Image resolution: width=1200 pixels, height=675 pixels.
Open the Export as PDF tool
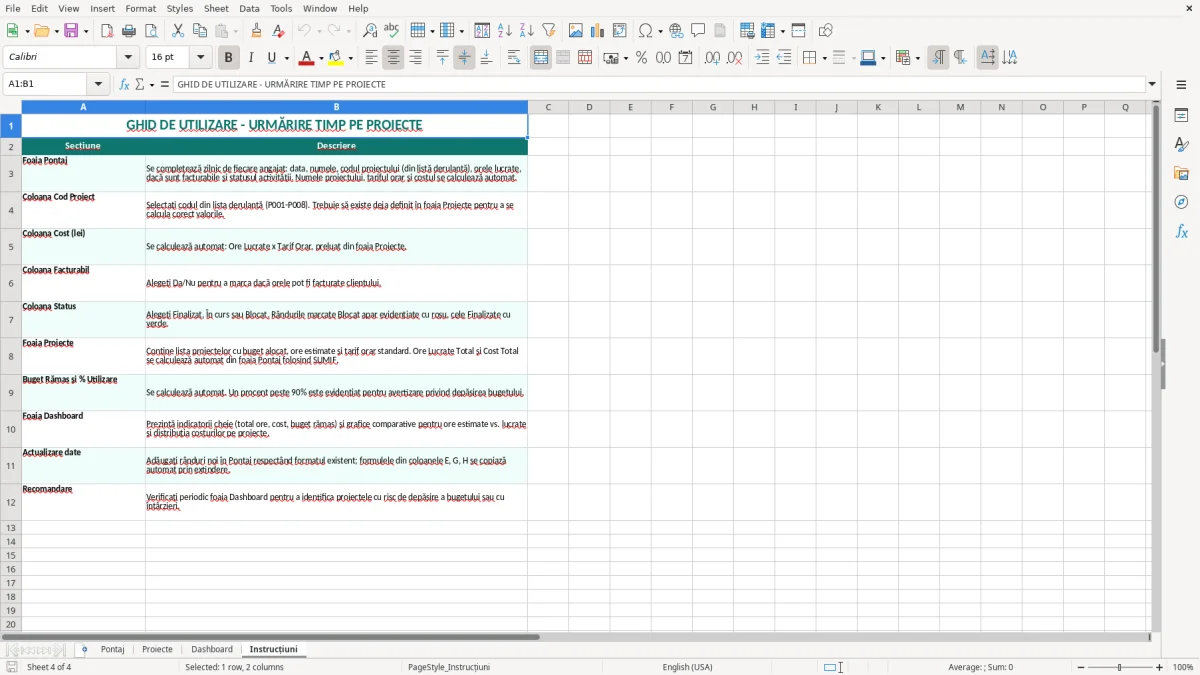pyautogui.click(x=107, y=31)
